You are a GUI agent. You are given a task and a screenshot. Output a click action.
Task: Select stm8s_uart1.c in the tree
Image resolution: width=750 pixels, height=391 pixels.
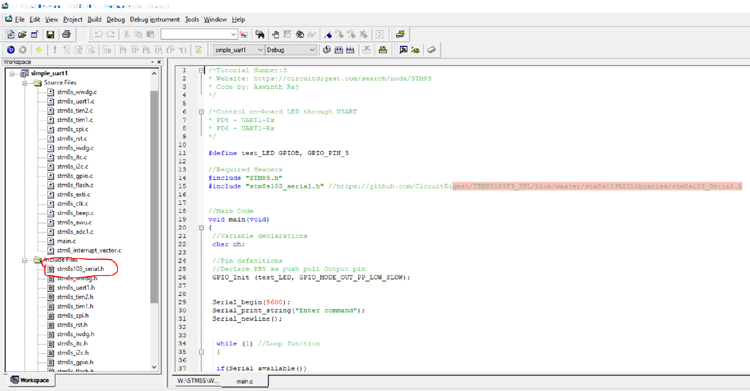pos(76,101)
